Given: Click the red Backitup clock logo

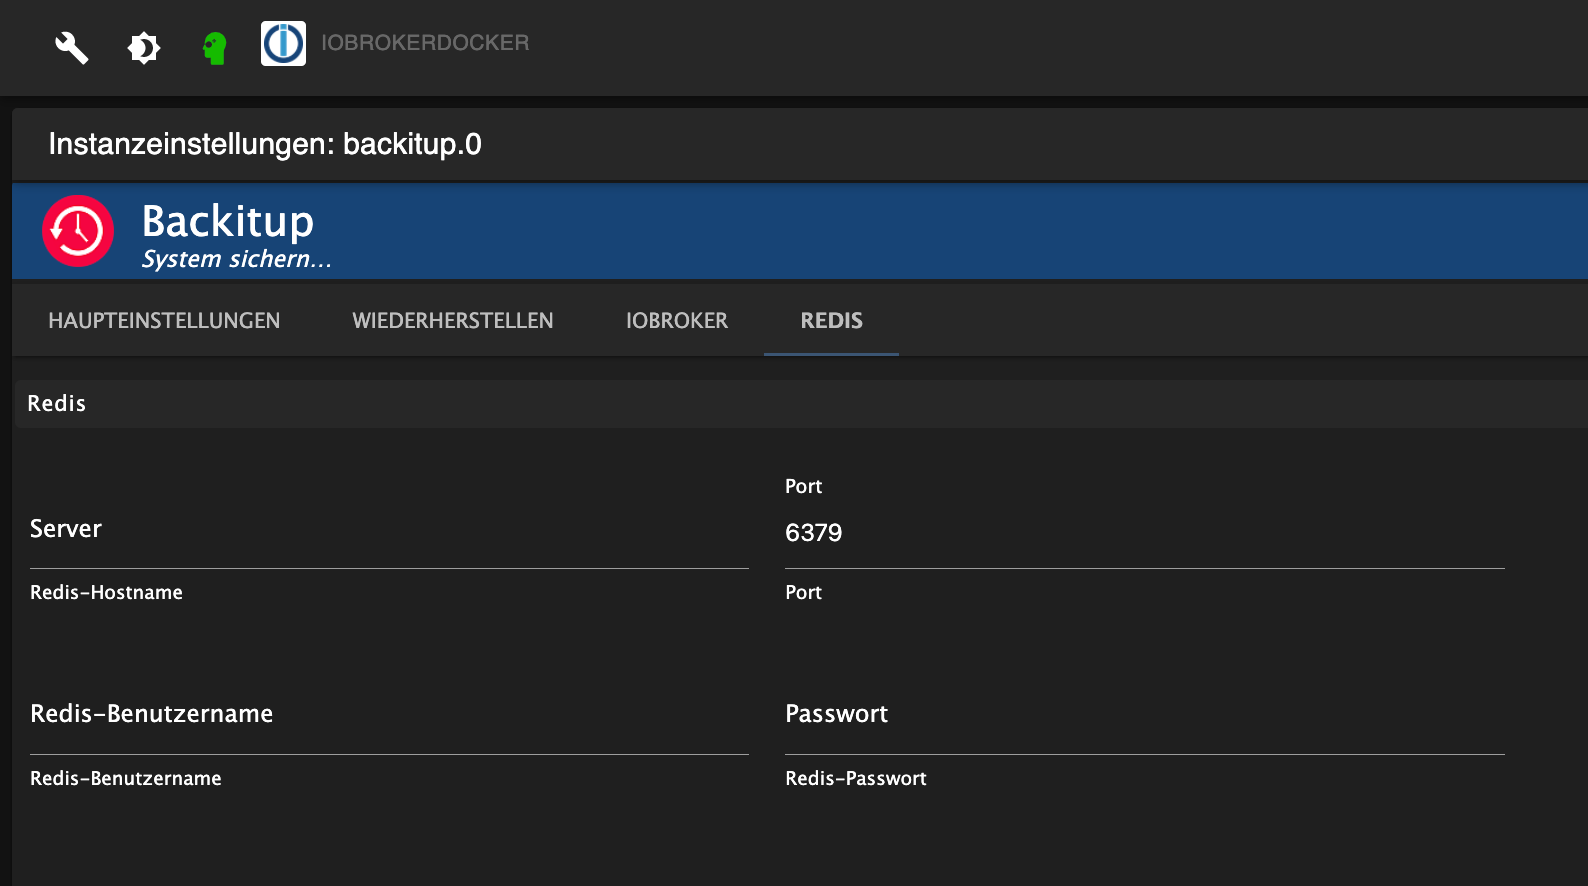Looking at the screenshot, I should pyautogui.click(x=78, y=231).
